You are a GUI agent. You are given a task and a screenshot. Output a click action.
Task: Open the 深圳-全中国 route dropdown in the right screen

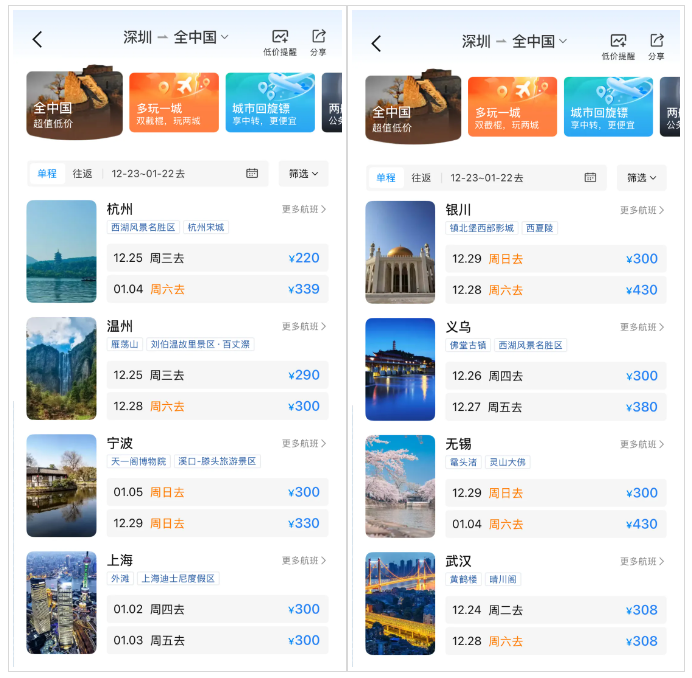(514, 41)
